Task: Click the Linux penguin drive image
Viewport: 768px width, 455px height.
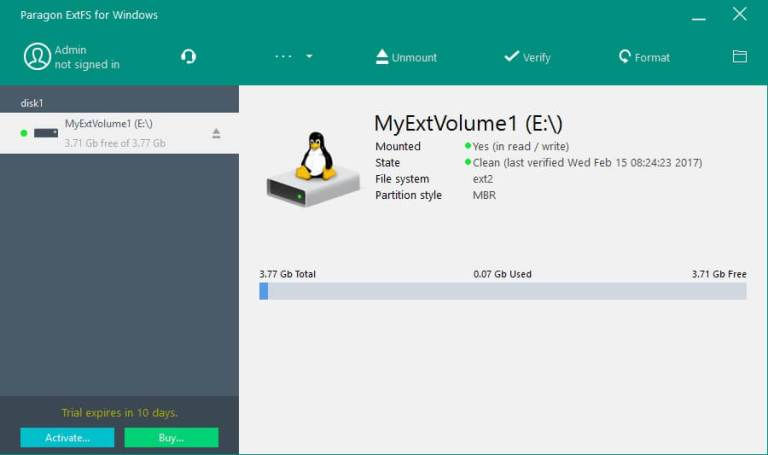Action: [313, 169]
